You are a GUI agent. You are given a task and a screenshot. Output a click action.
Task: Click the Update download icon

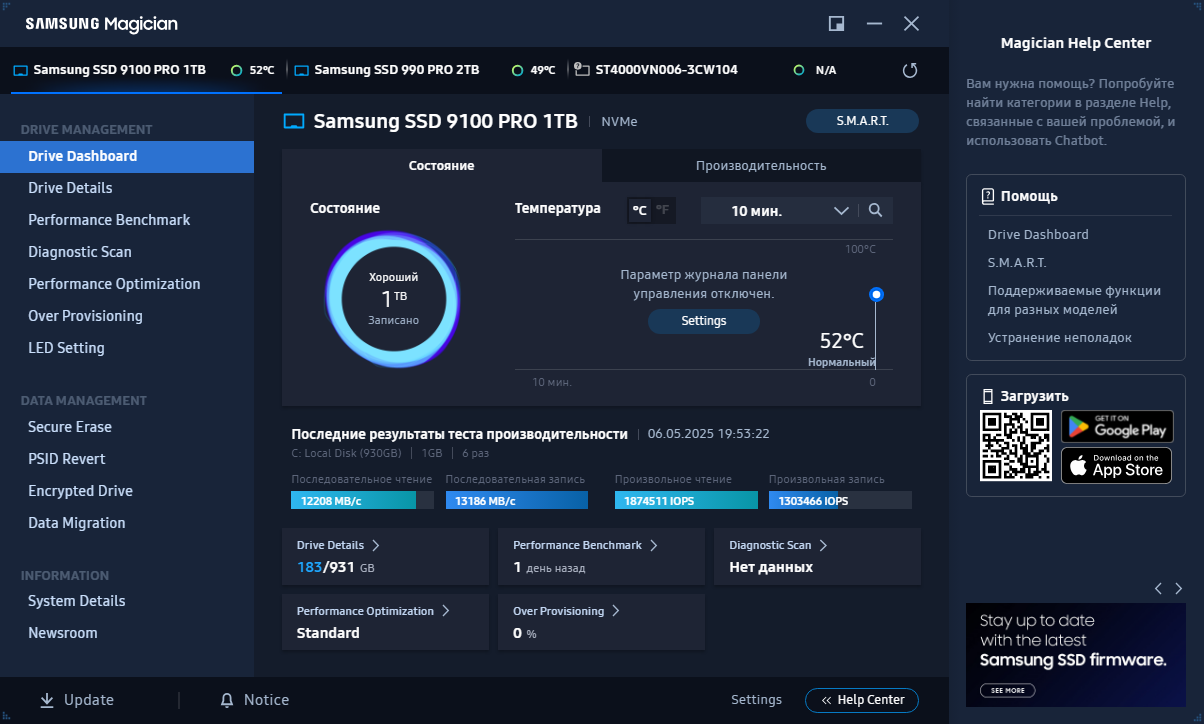[47, 700]
